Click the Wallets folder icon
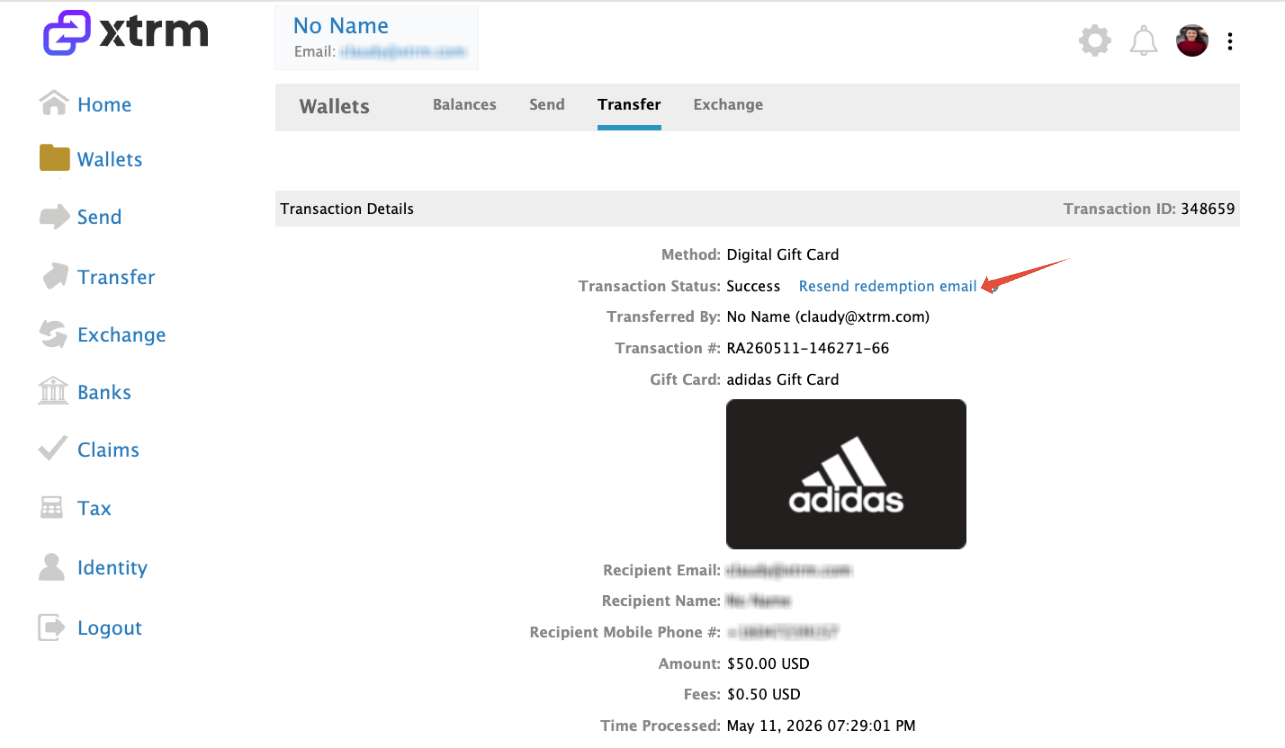The image size is (1285, 748). click(54, 158)
